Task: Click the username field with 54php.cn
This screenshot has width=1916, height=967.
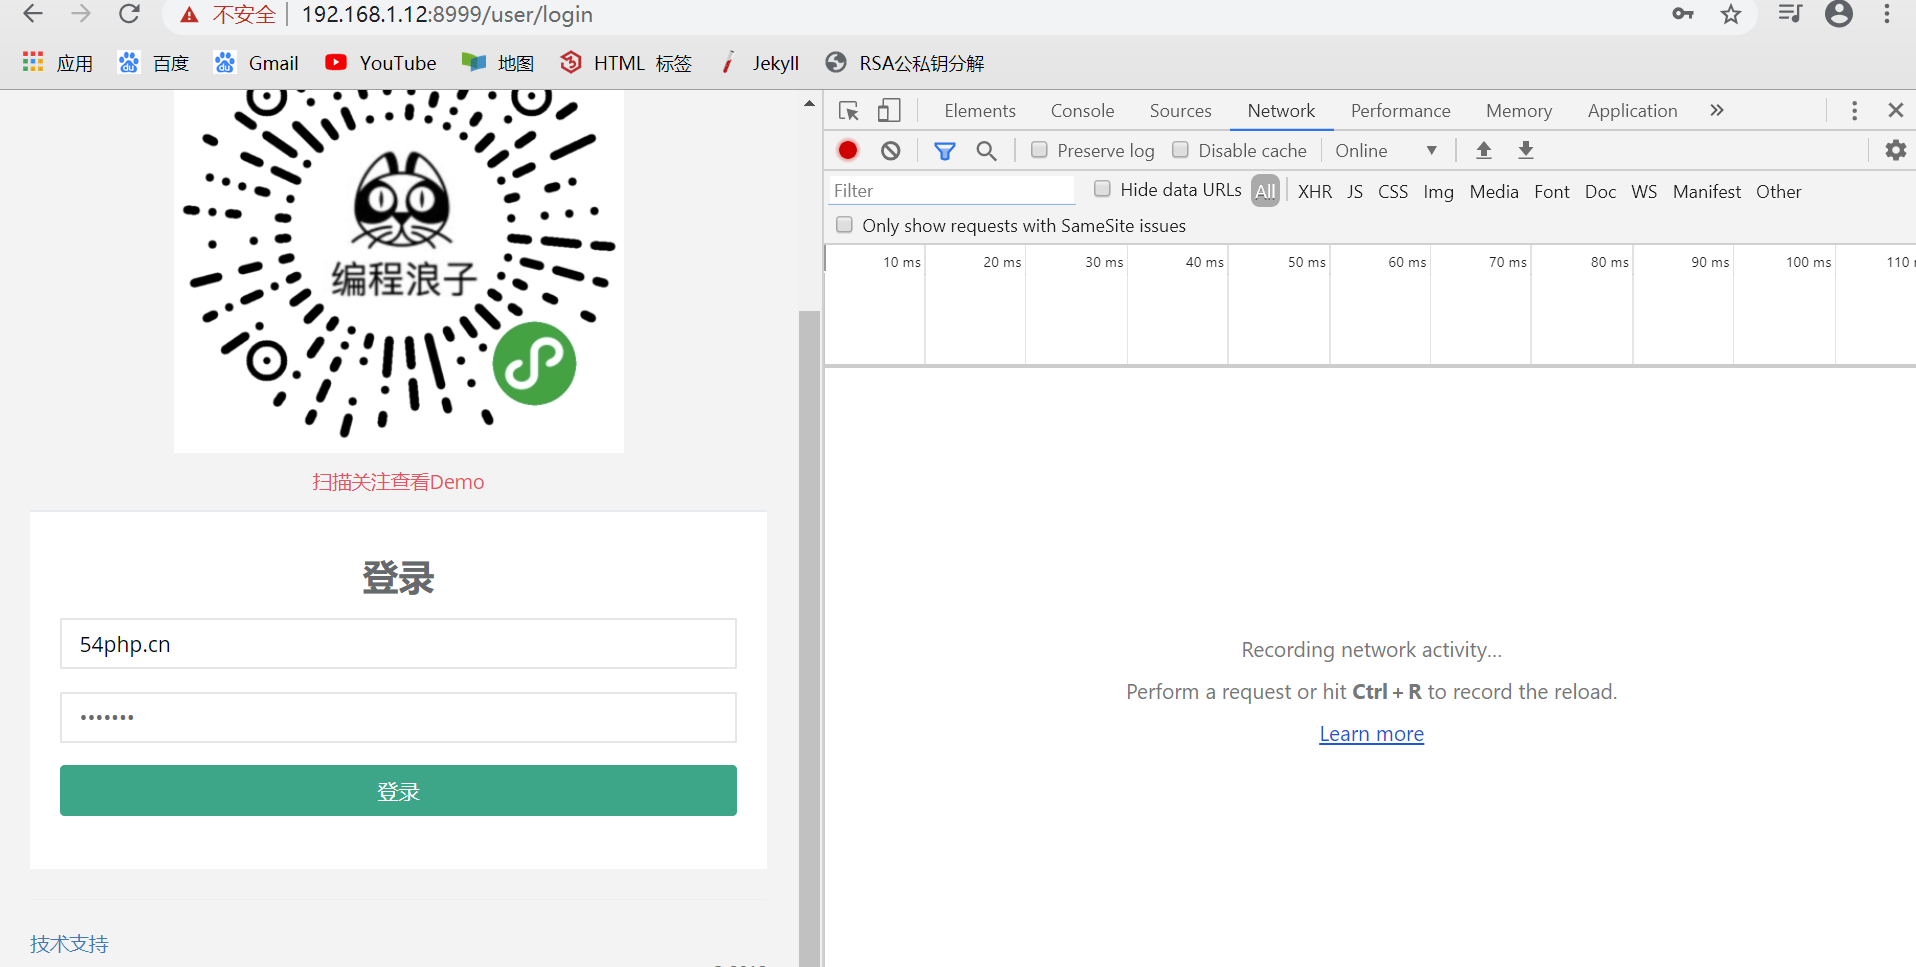Action: coord(398,644)
